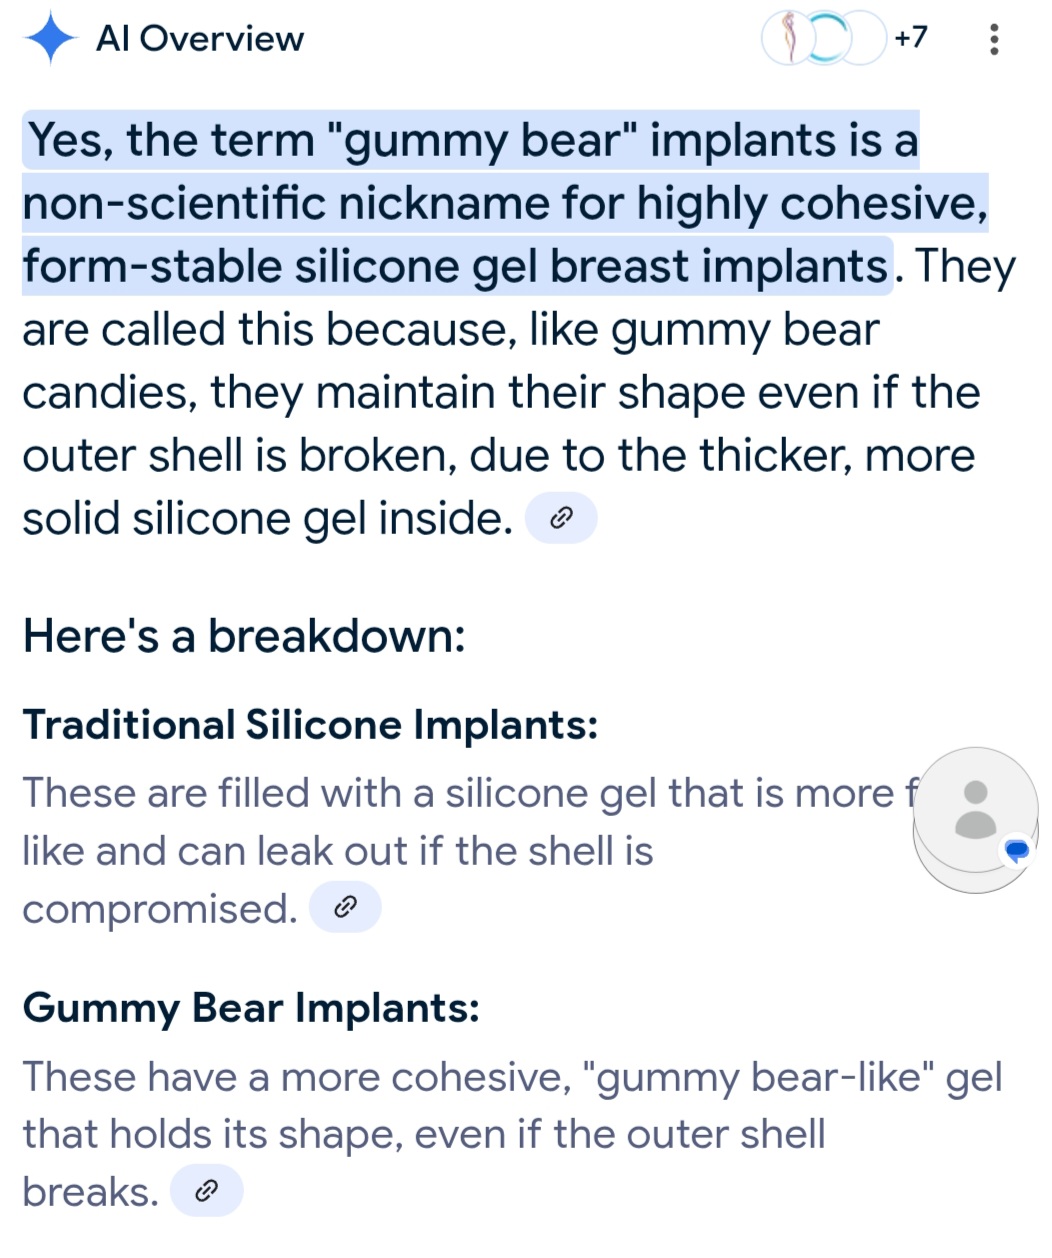This screenshot has width=1052, height=1258.
Task: Click the AI Overview sparkle icon
Action: [50, 39]
